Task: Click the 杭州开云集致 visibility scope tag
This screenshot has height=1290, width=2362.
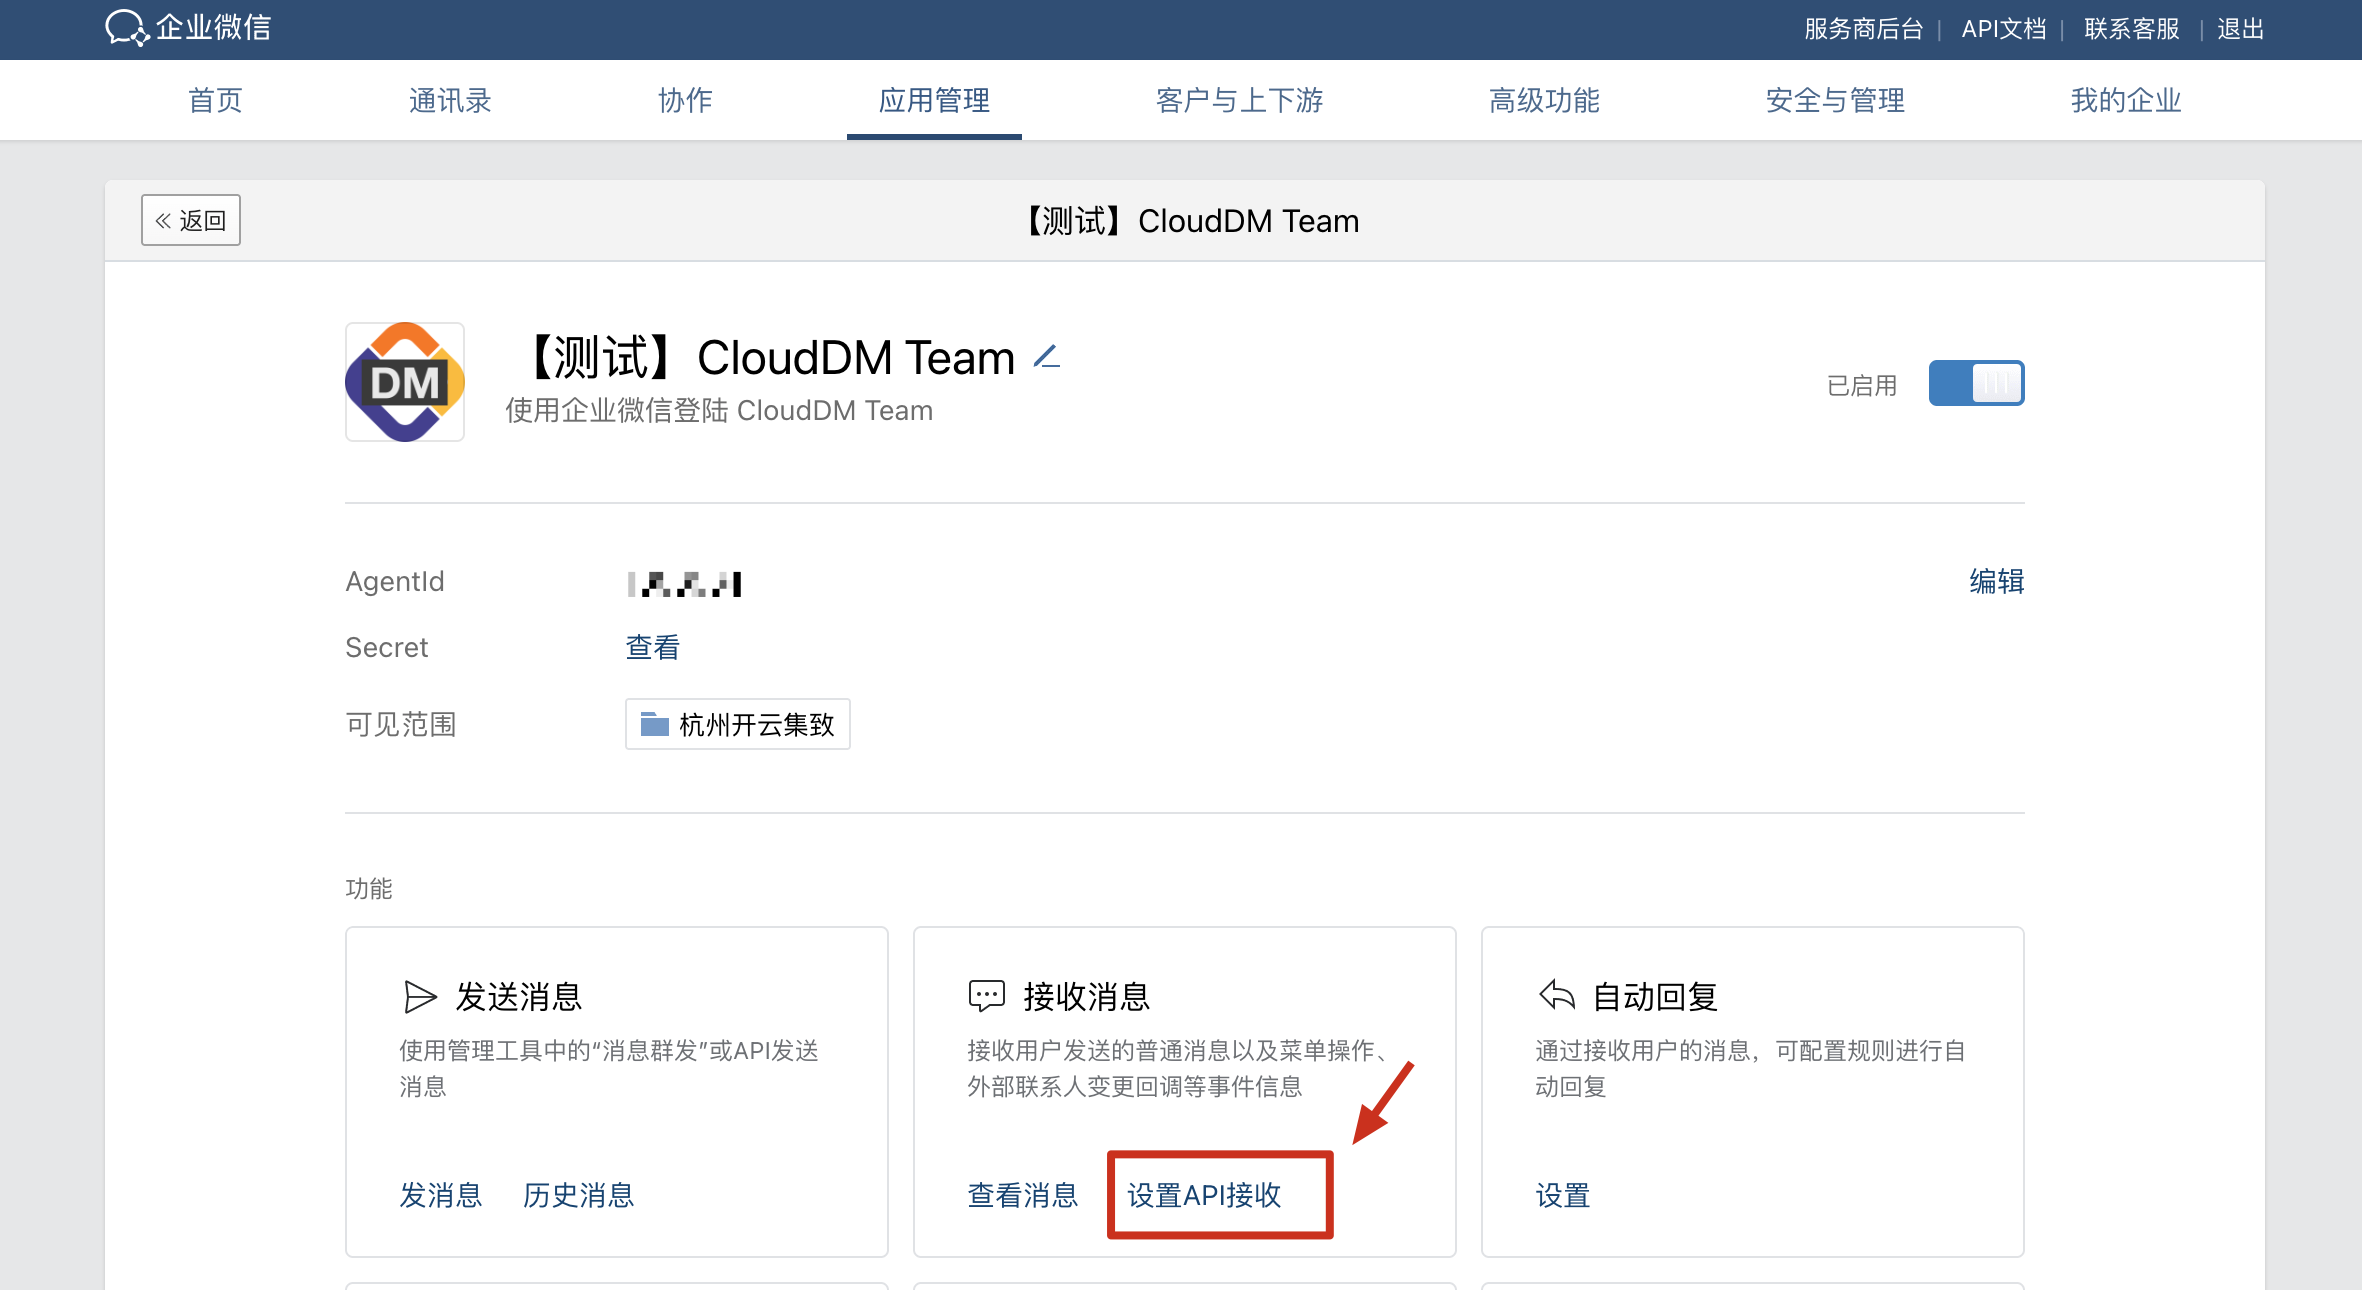Action: point(738,724)
